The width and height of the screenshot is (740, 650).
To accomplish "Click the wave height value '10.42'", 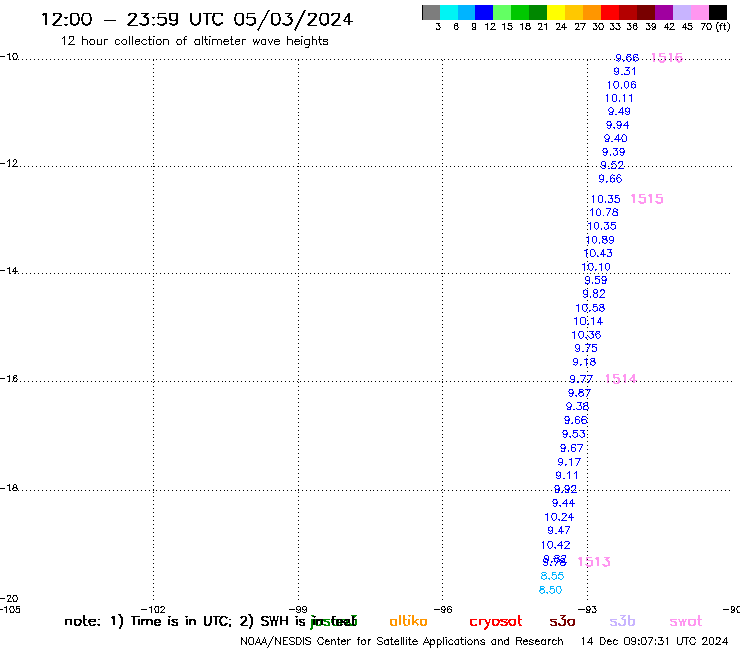I will pos(555,545).
